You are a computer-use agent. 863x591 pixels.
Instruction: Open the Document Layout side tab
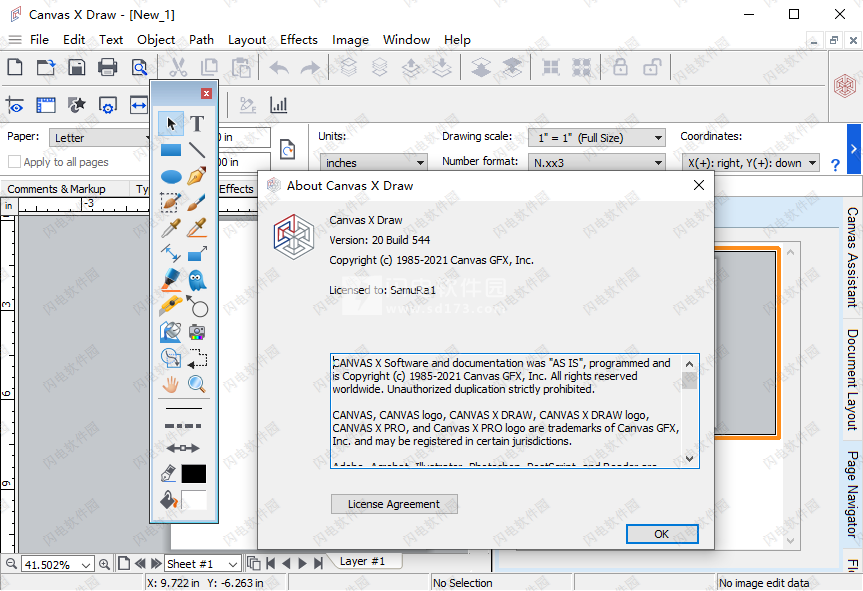(x=853, y=380)
